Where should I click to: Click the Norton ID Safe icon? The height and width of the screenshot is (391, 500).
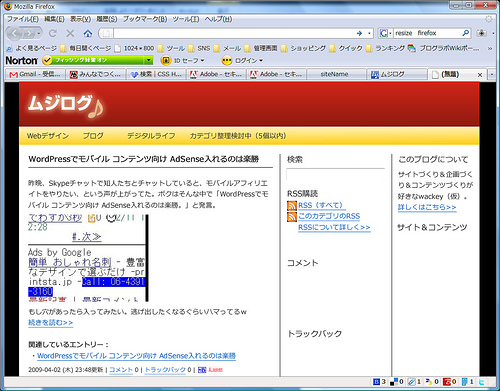pyautogui.click(x=166, y=60)
